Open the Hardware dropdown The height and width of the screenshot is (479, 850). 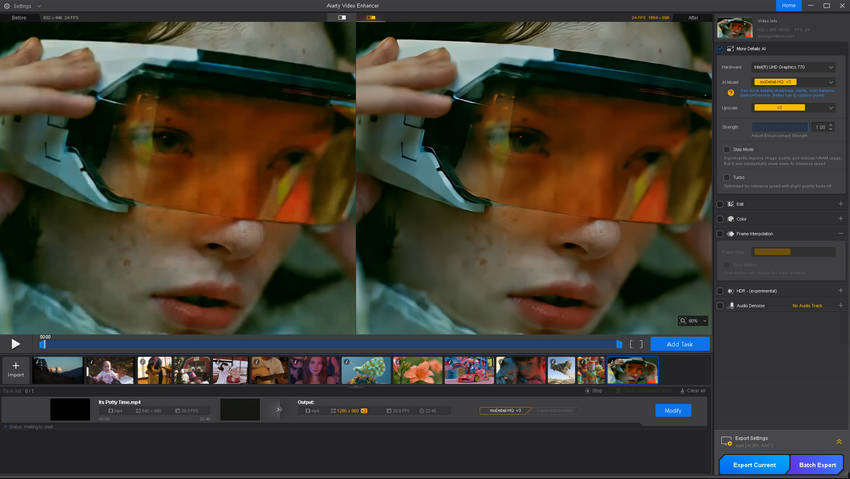(x=793, y=67)
